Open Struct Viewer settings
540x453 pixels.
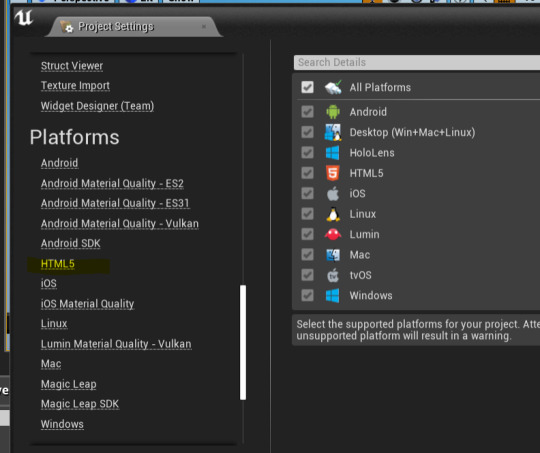click(72, 66)
